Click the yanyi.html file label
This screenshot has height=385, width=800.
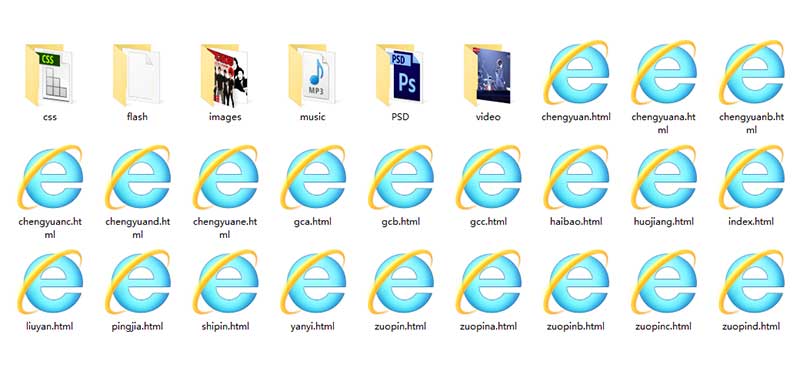click(313, 326)
